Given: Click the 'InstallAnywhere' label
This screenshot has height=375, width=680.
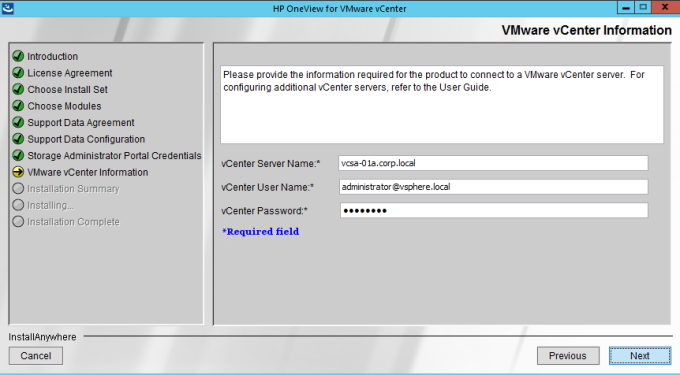Looking at the screenshot, I should pos(42,337).
